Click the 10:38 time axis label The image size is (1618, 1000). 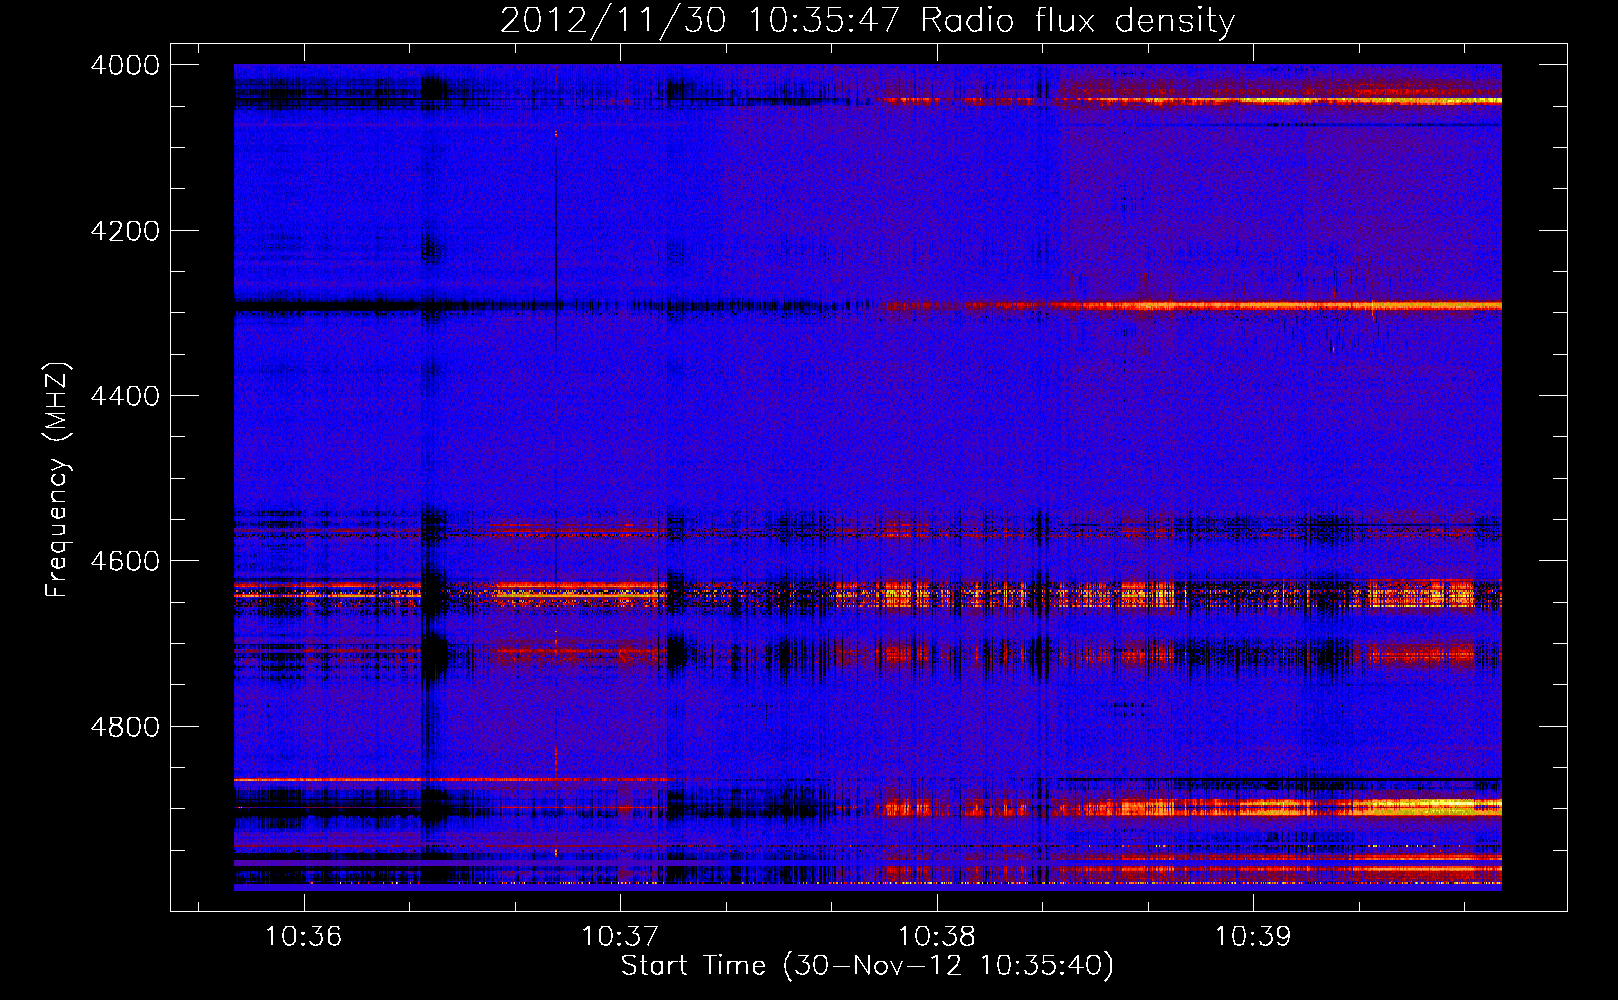pos(936,936)
